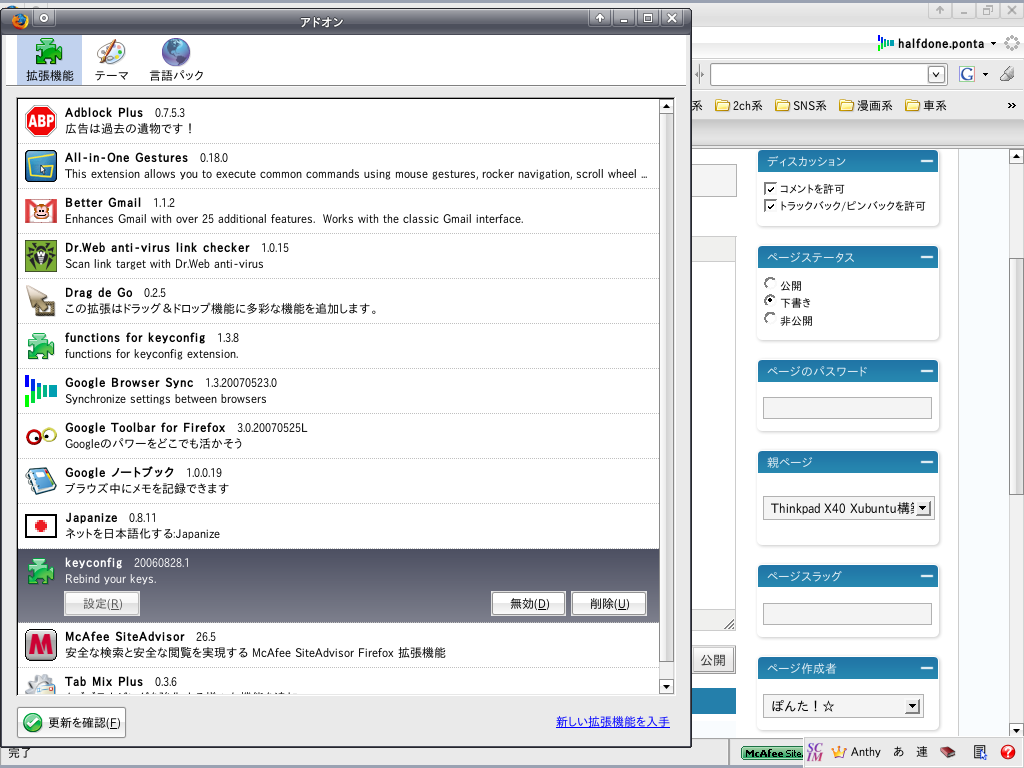The height and width of the screenshot is (768, 1024).
Task: Open the 2ch系 bookmark folder
Action: (739, 106)
